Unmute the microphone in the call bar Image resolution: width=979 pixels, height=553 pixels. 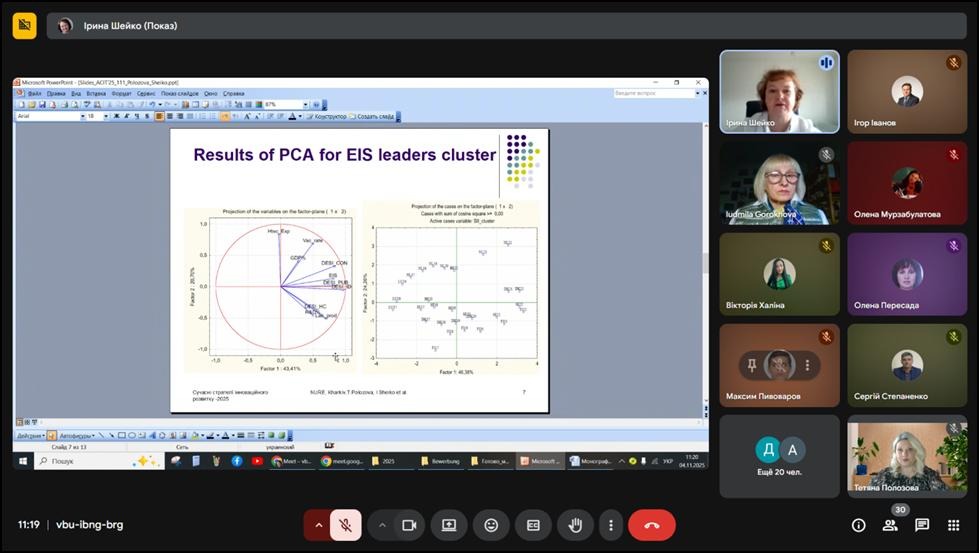click(345, 525)
